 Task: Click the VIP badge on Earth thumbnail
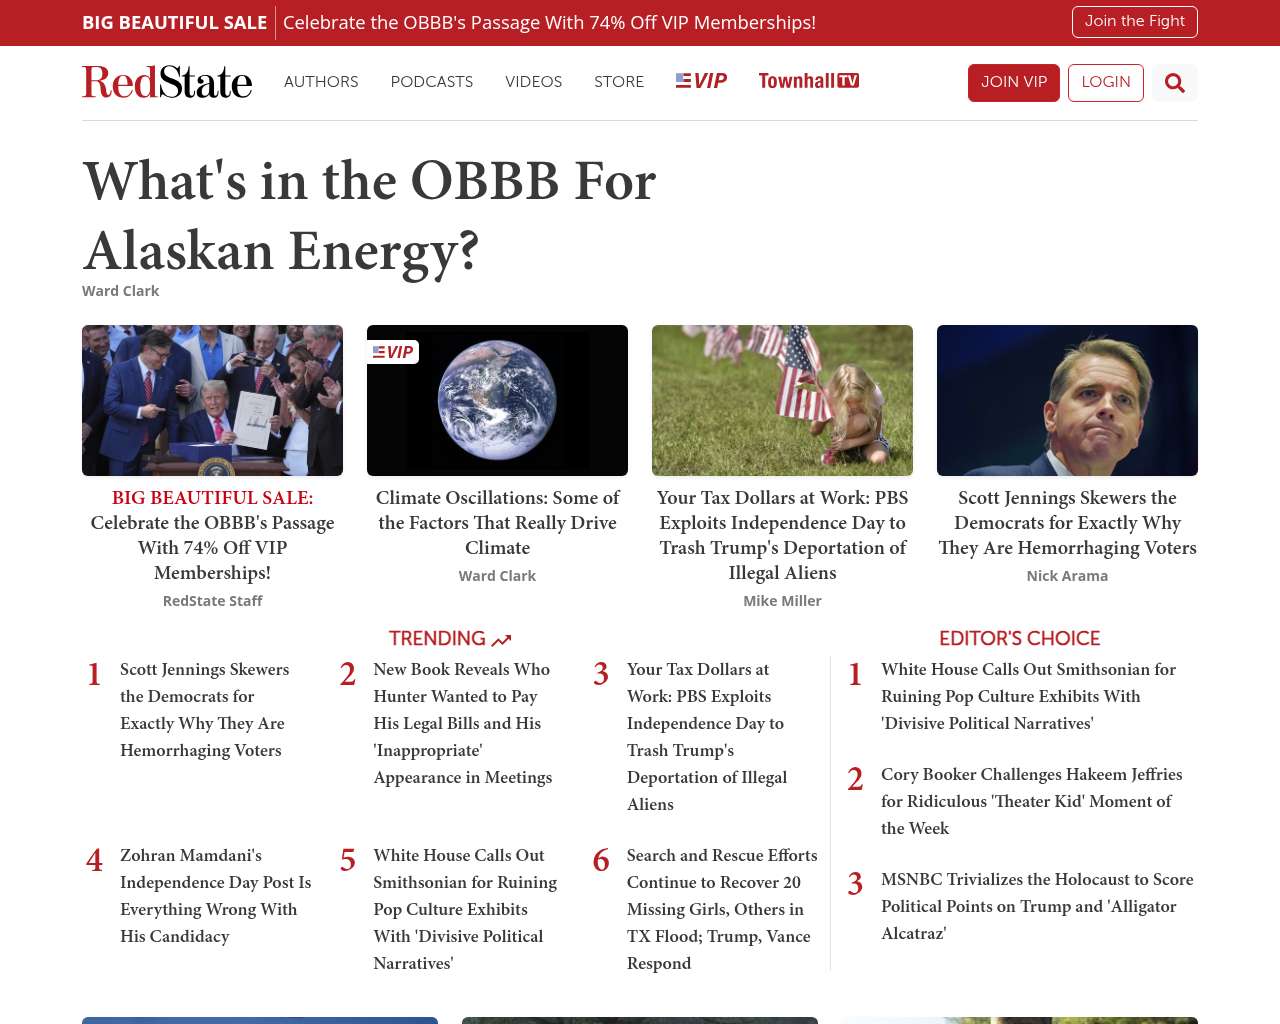(393, 352)
